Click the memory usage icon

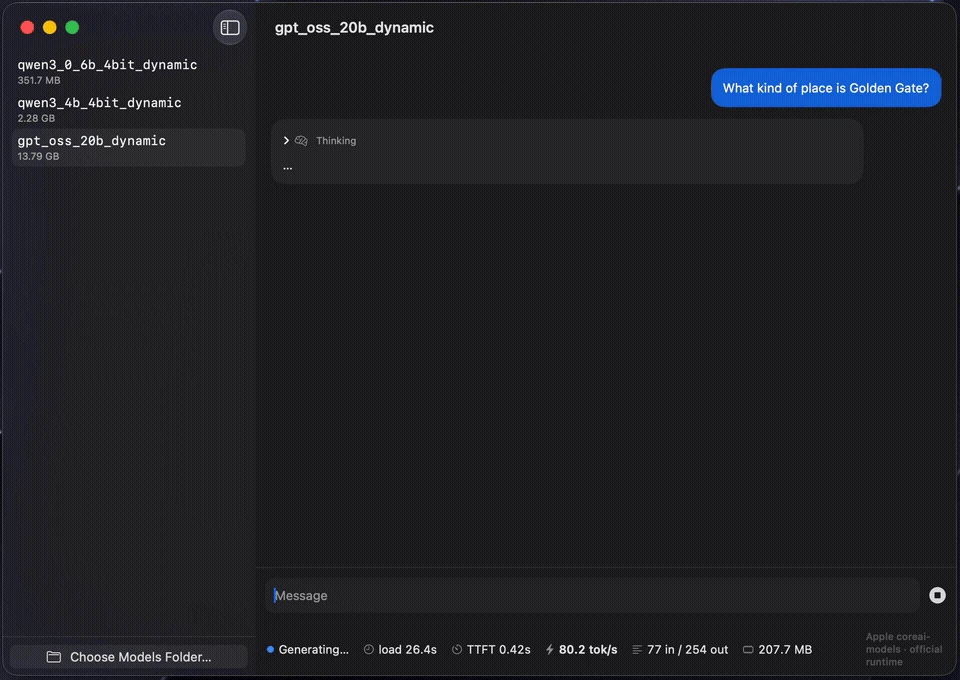point(748,649)
